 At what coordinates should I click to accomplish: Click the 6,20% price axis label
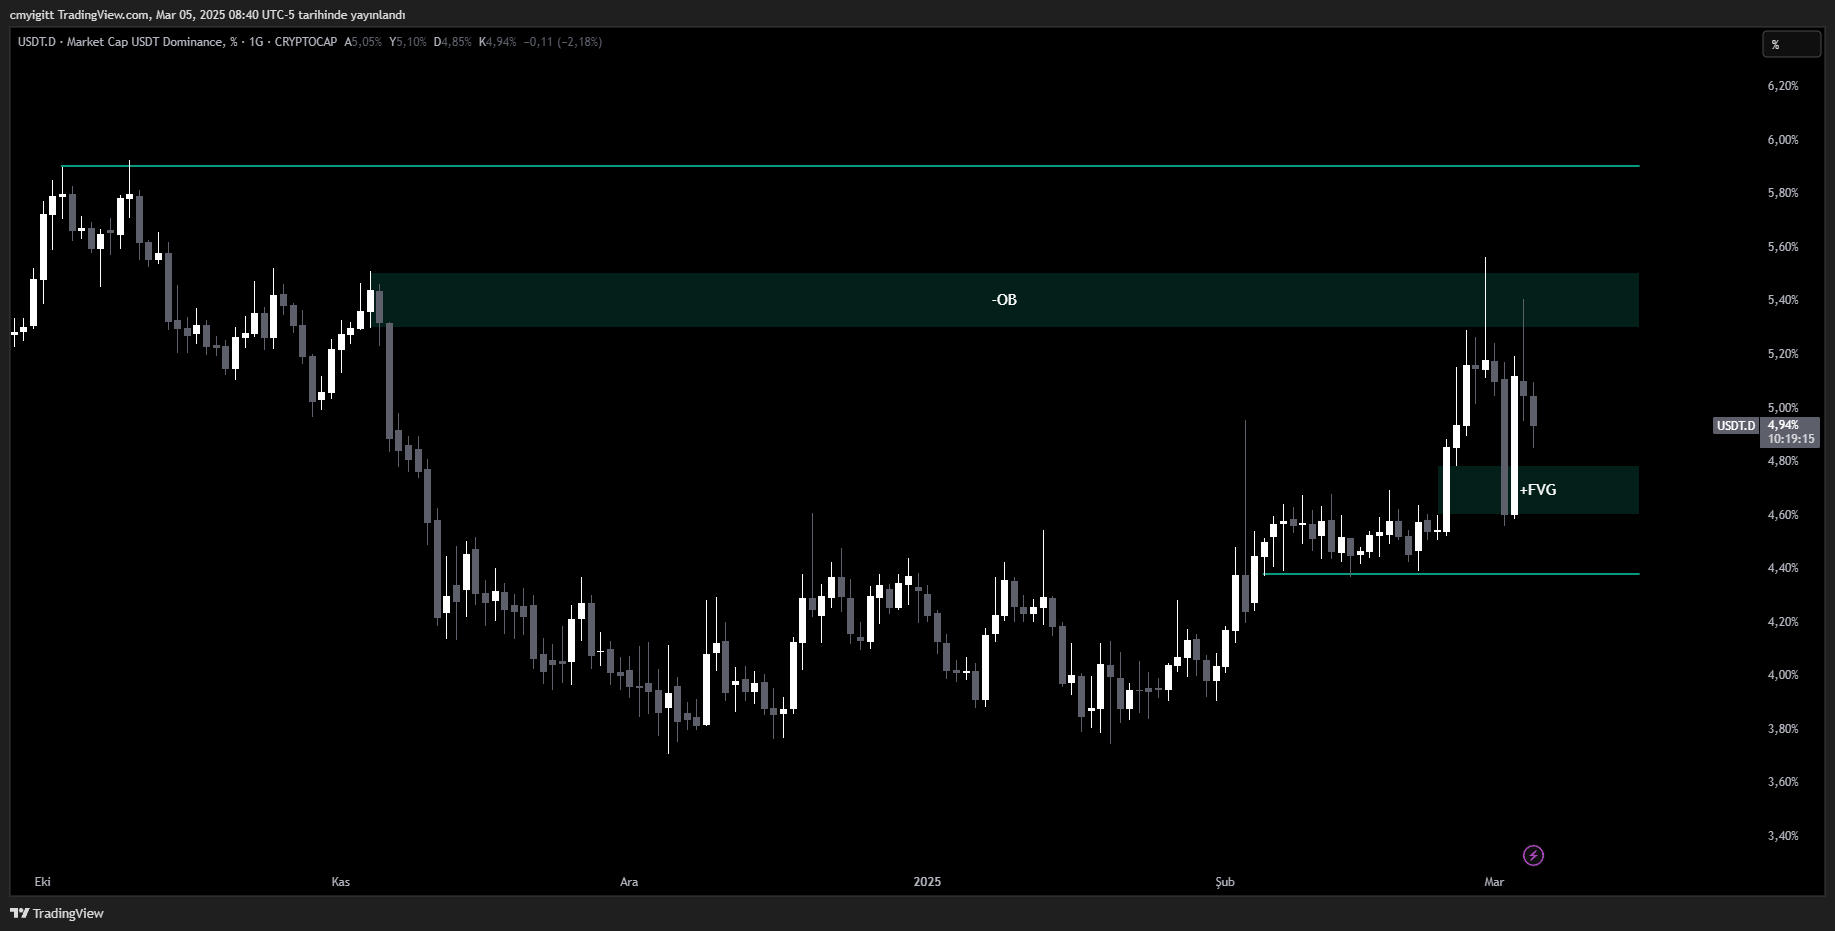[1783, 86]
